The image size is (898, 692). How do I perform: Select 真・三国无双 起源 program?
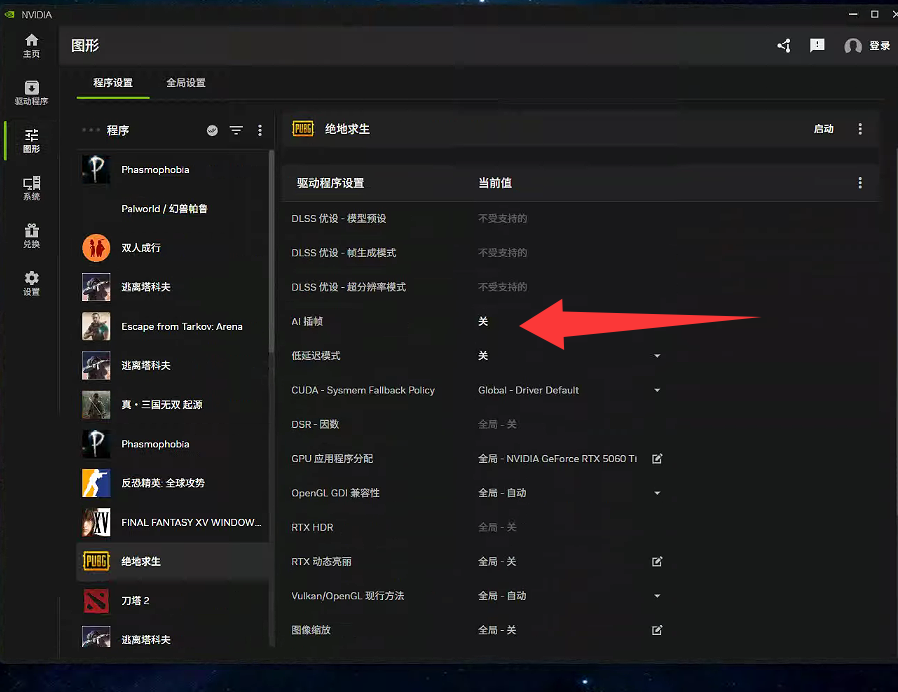tap(172, 404)
